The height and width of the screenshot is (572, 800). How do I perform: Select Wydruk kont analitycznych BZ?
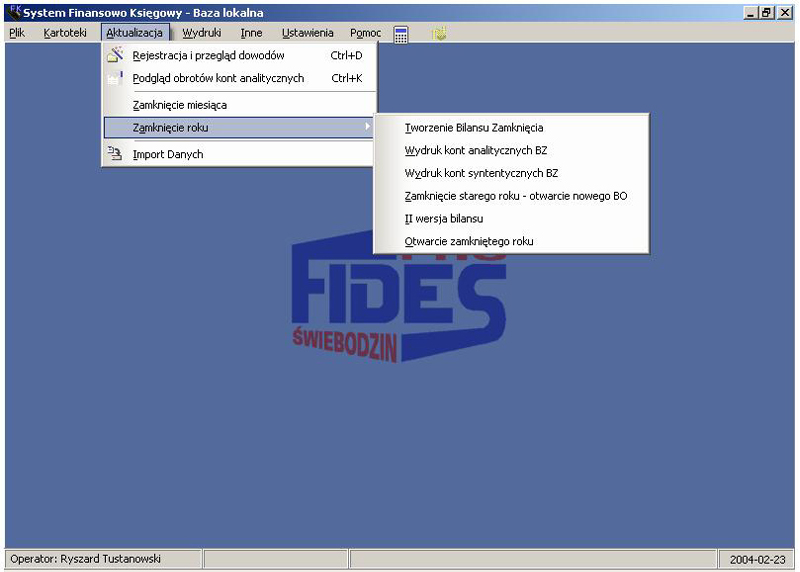click(x=511, y=150)
